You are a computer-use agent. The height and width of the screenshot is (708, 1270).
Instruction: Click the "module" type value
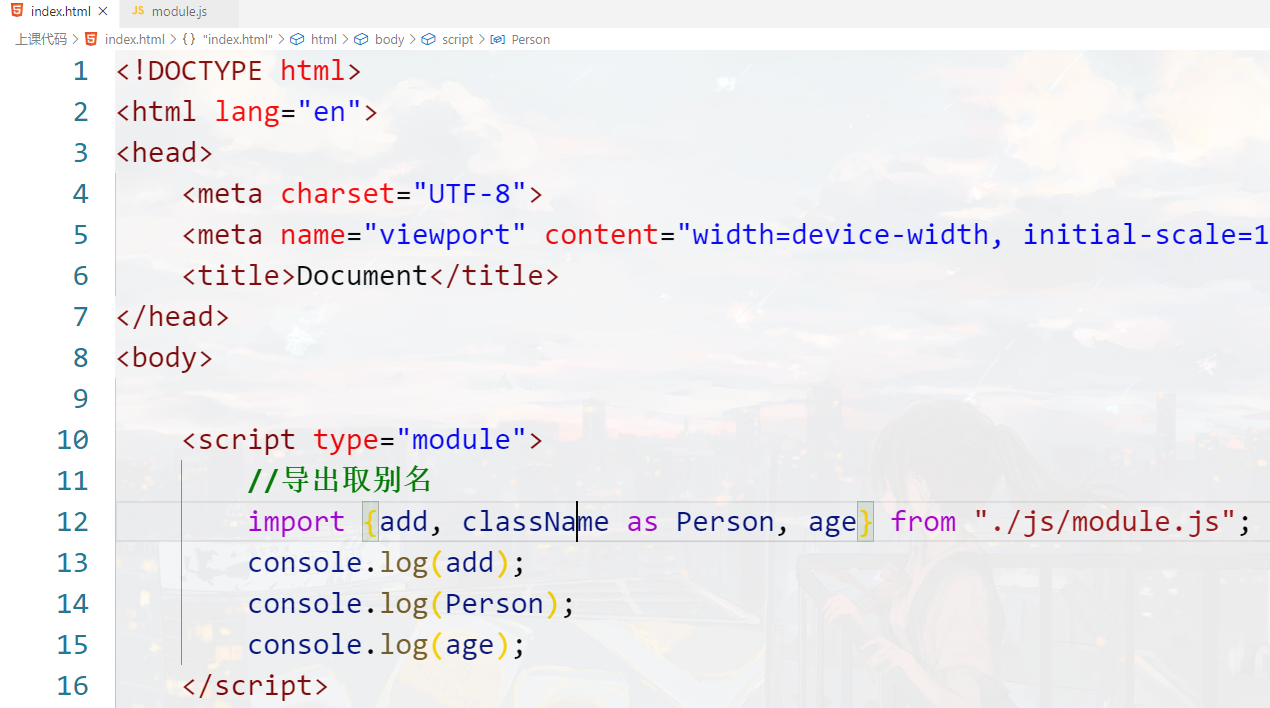coord(461,440)
